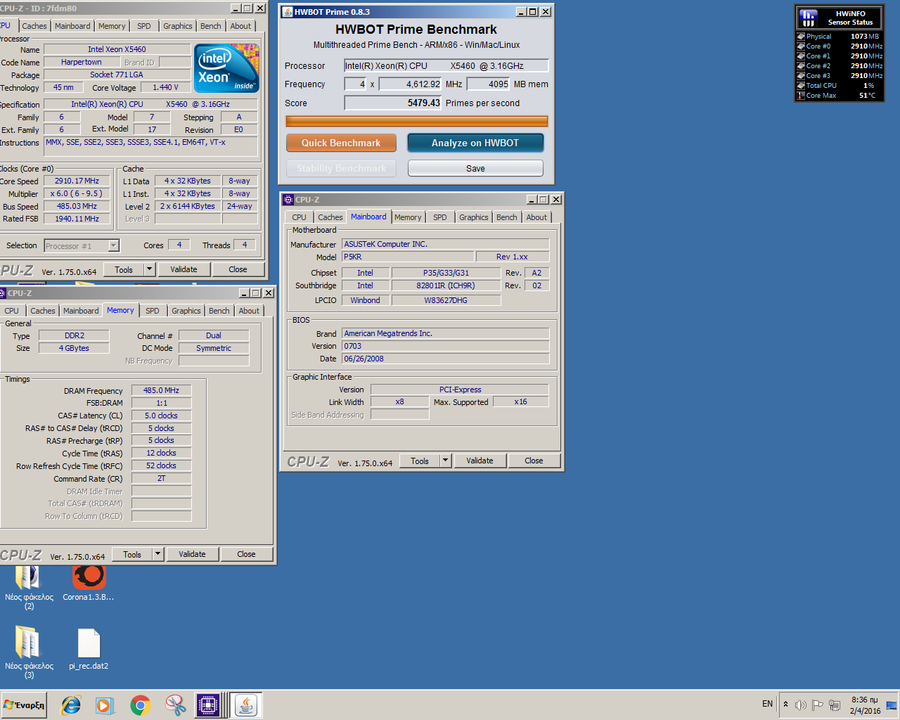Select the pi_rec.dat2 file on desktop
Screen dimensions: 900x720
tap(88, 644)
